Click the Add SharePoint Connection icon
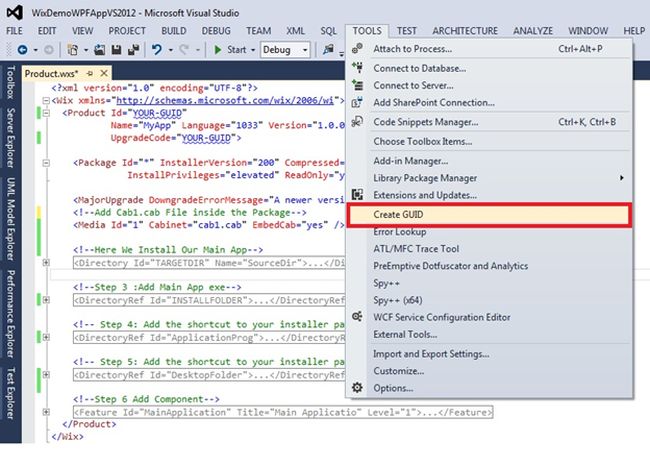Image resolution: width=650 pixels, height=466 pixels. point(357,102)
